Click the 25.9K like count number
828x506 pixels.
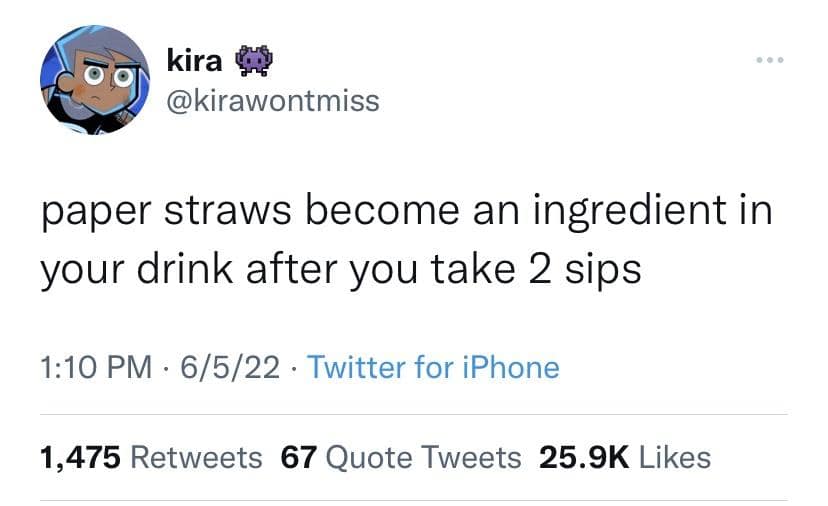[x=583, y=457]
